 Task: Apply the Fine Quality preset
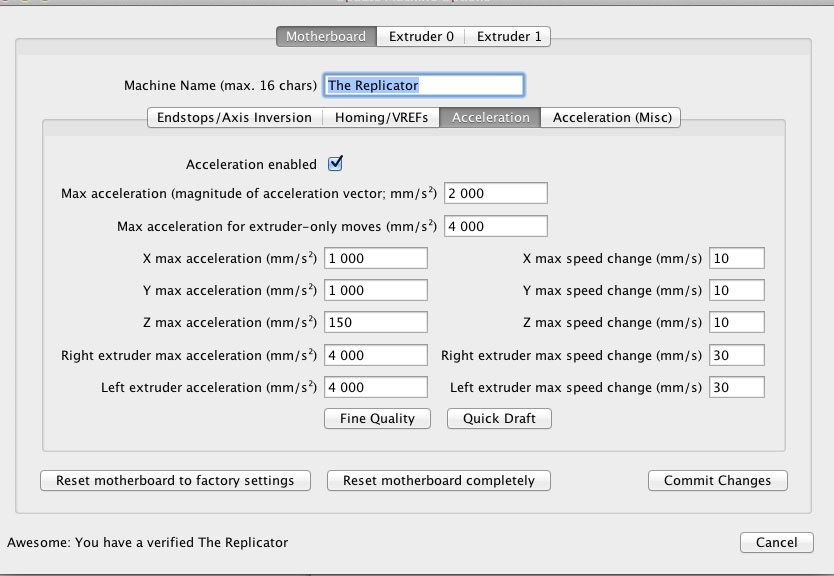tap(377, 419)
